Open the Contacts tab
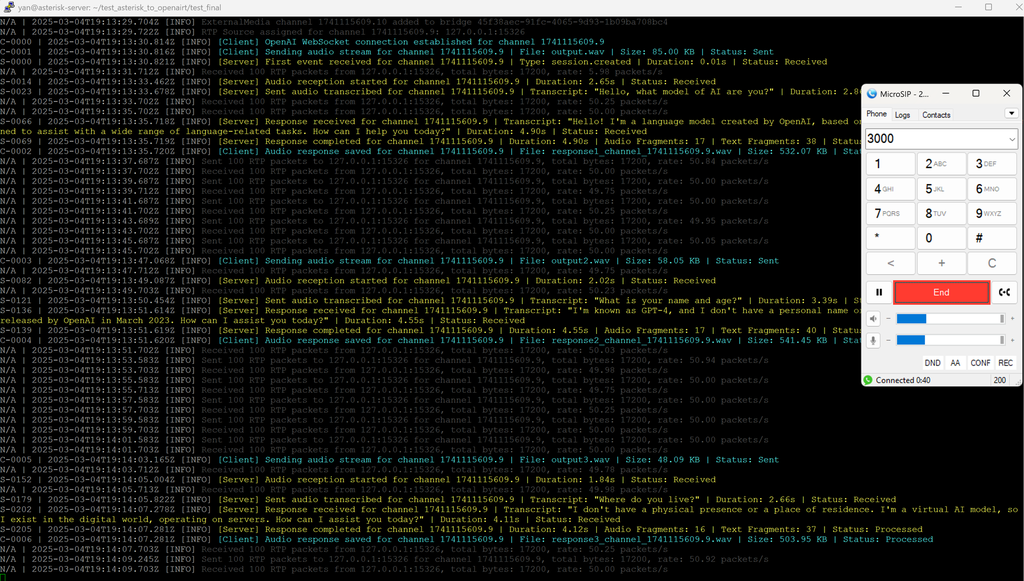This screenshot has height=581, width=1024. (x=936, y=115)
